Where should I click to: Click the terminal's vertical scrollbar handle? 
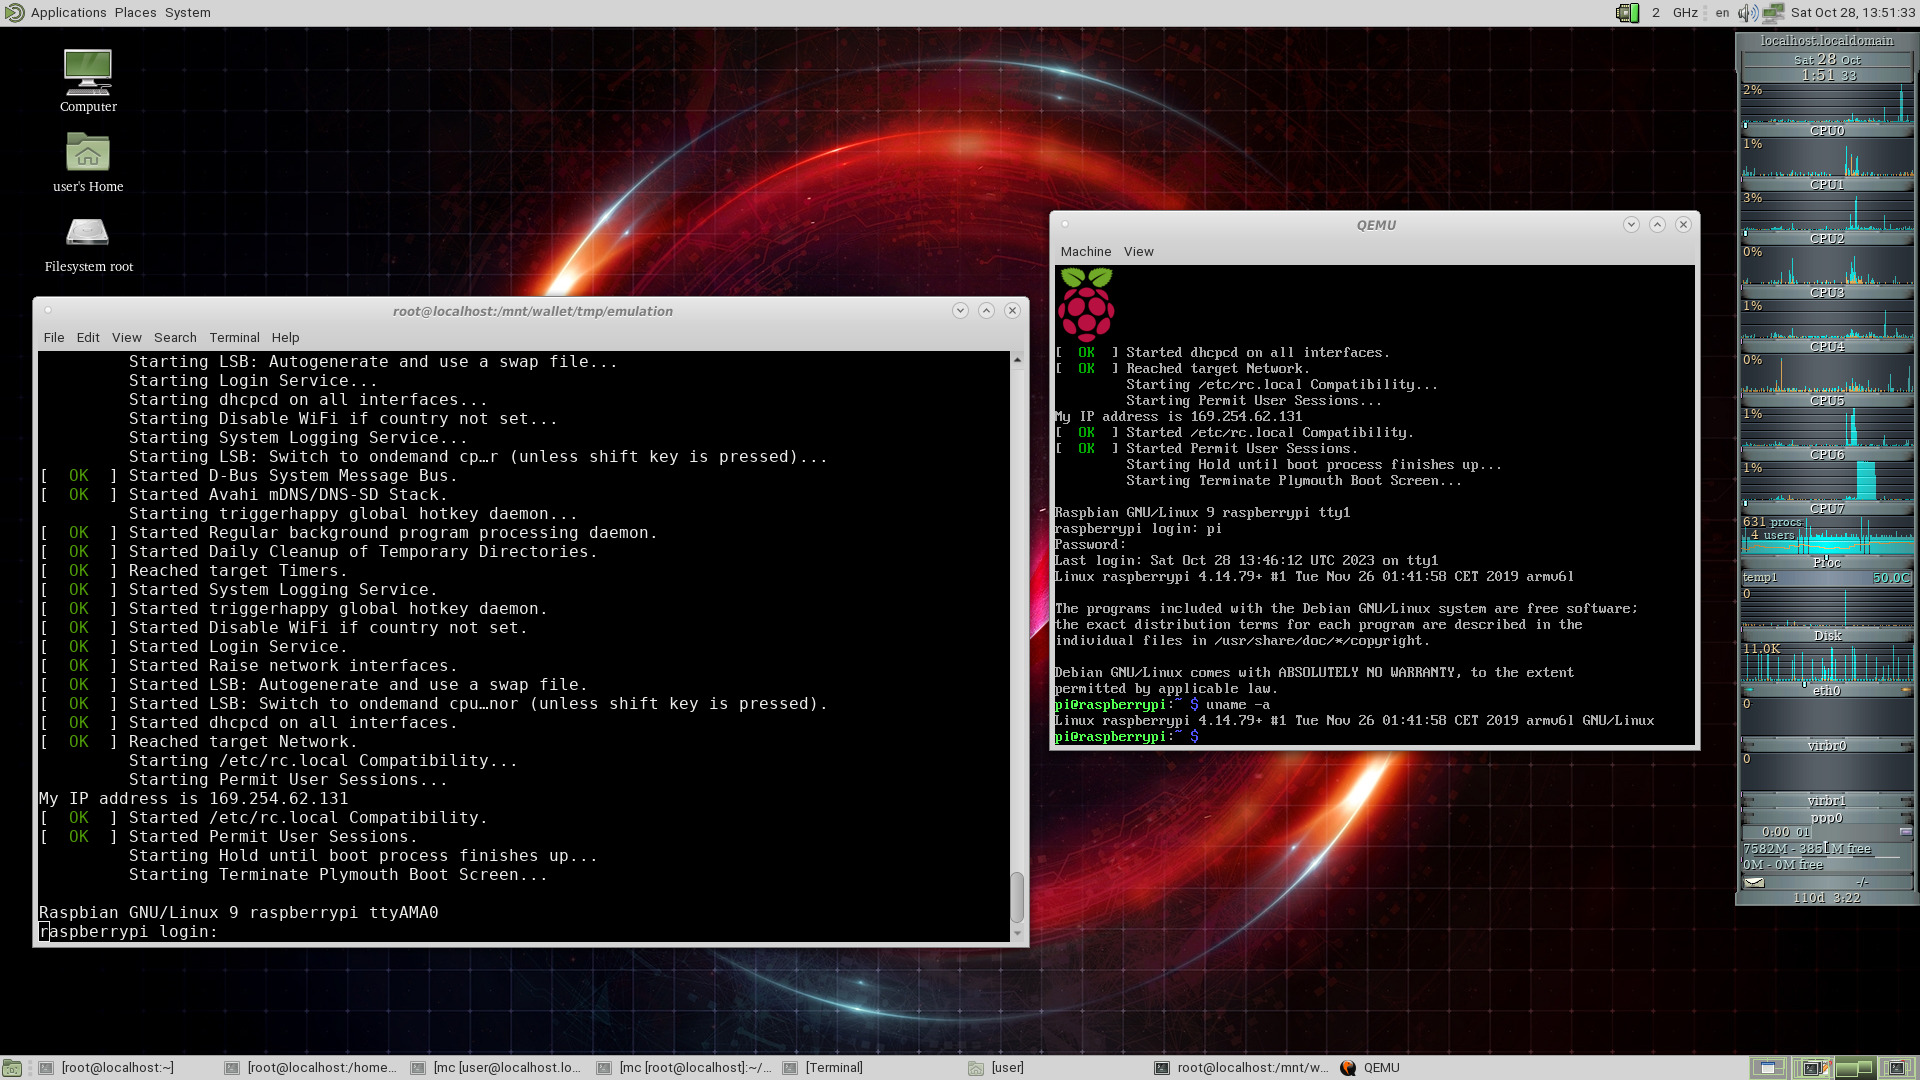coord(1017,897)
